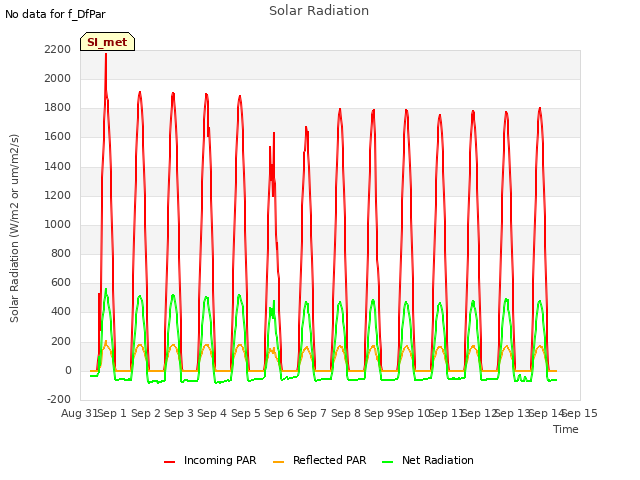Screen dimensions: 640x480
Task: Click the -200 y-axis tick label
Action: tap(59, 399)
